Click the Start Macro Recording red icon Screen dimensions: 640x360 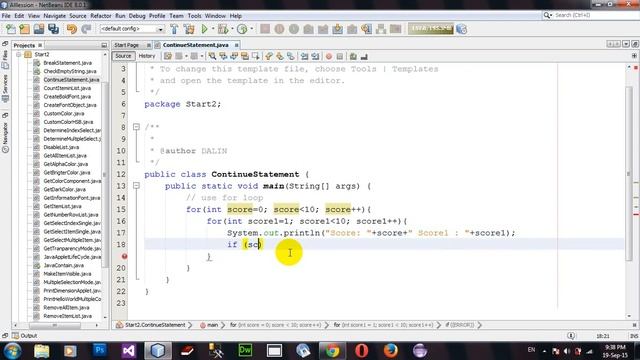[329, 56]
